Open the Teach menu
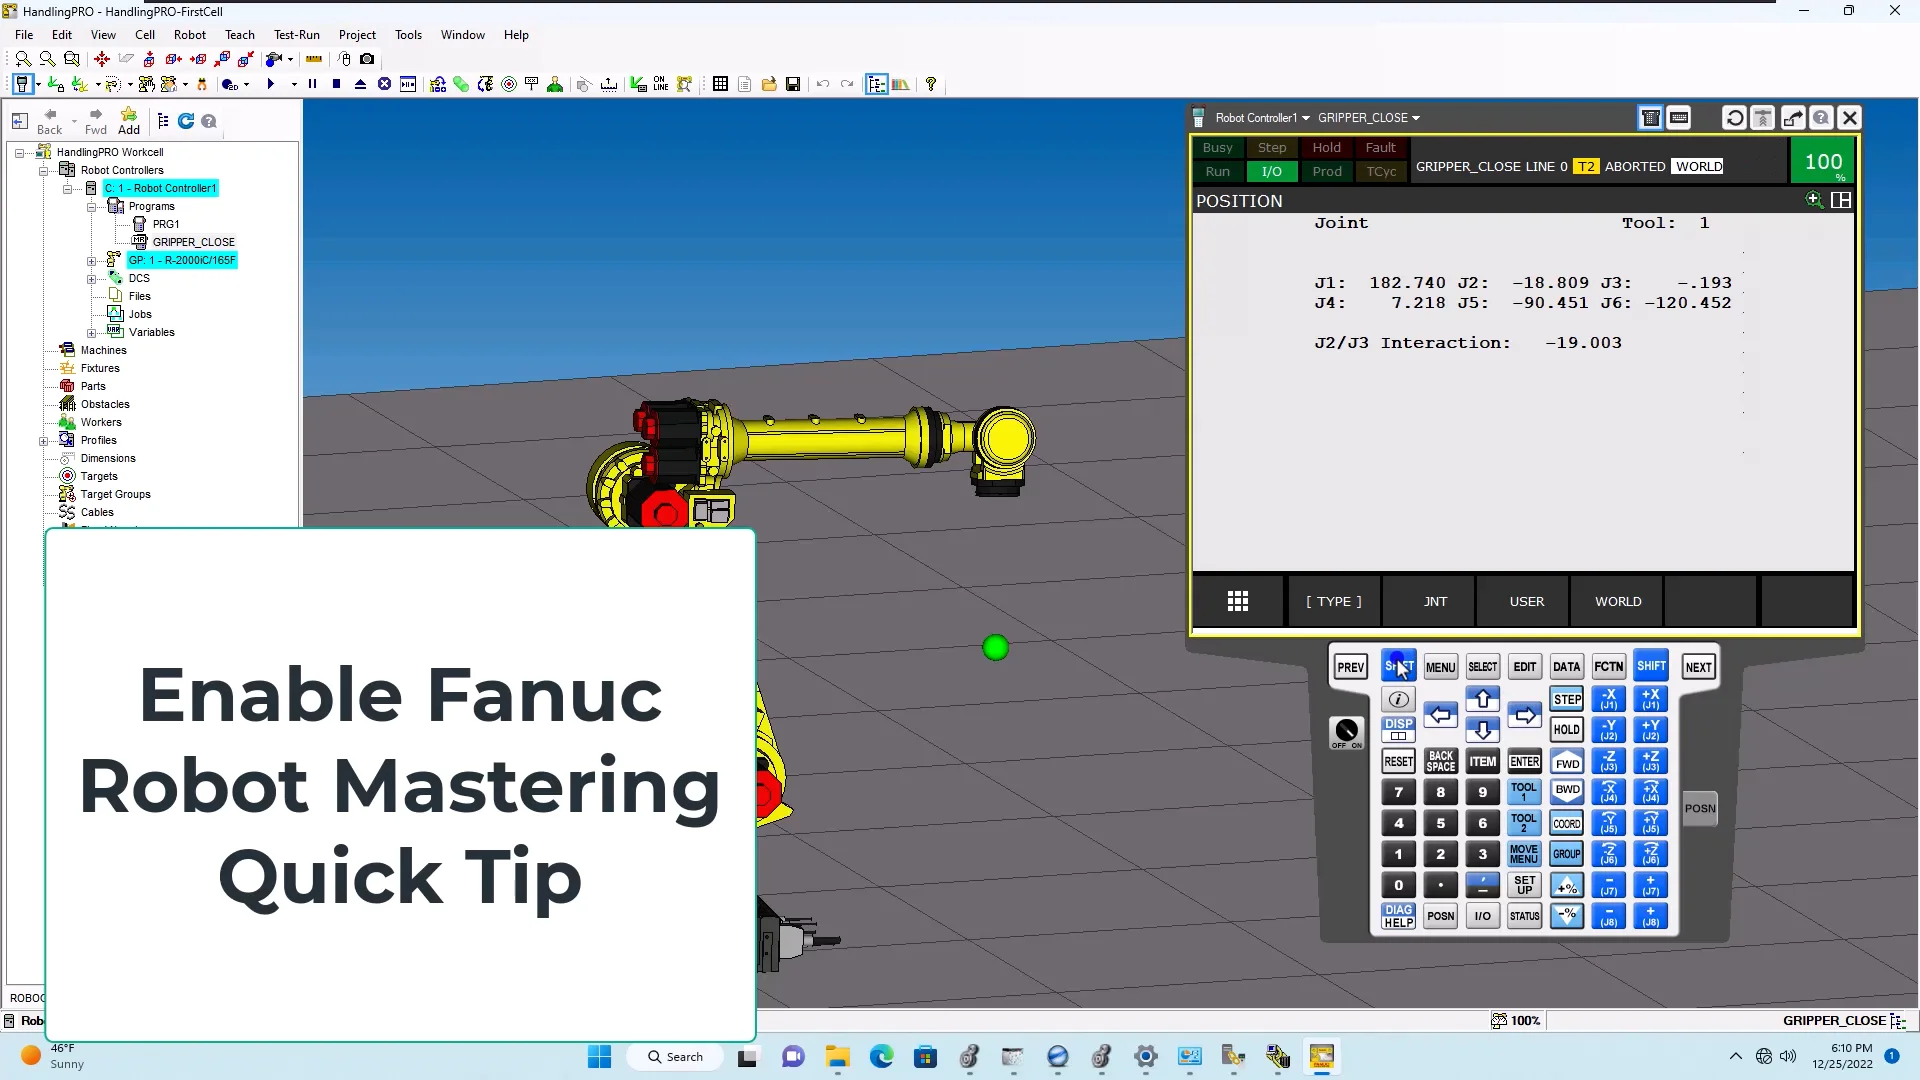This screenshot has height=1080, width=1920. pos(239,34)
